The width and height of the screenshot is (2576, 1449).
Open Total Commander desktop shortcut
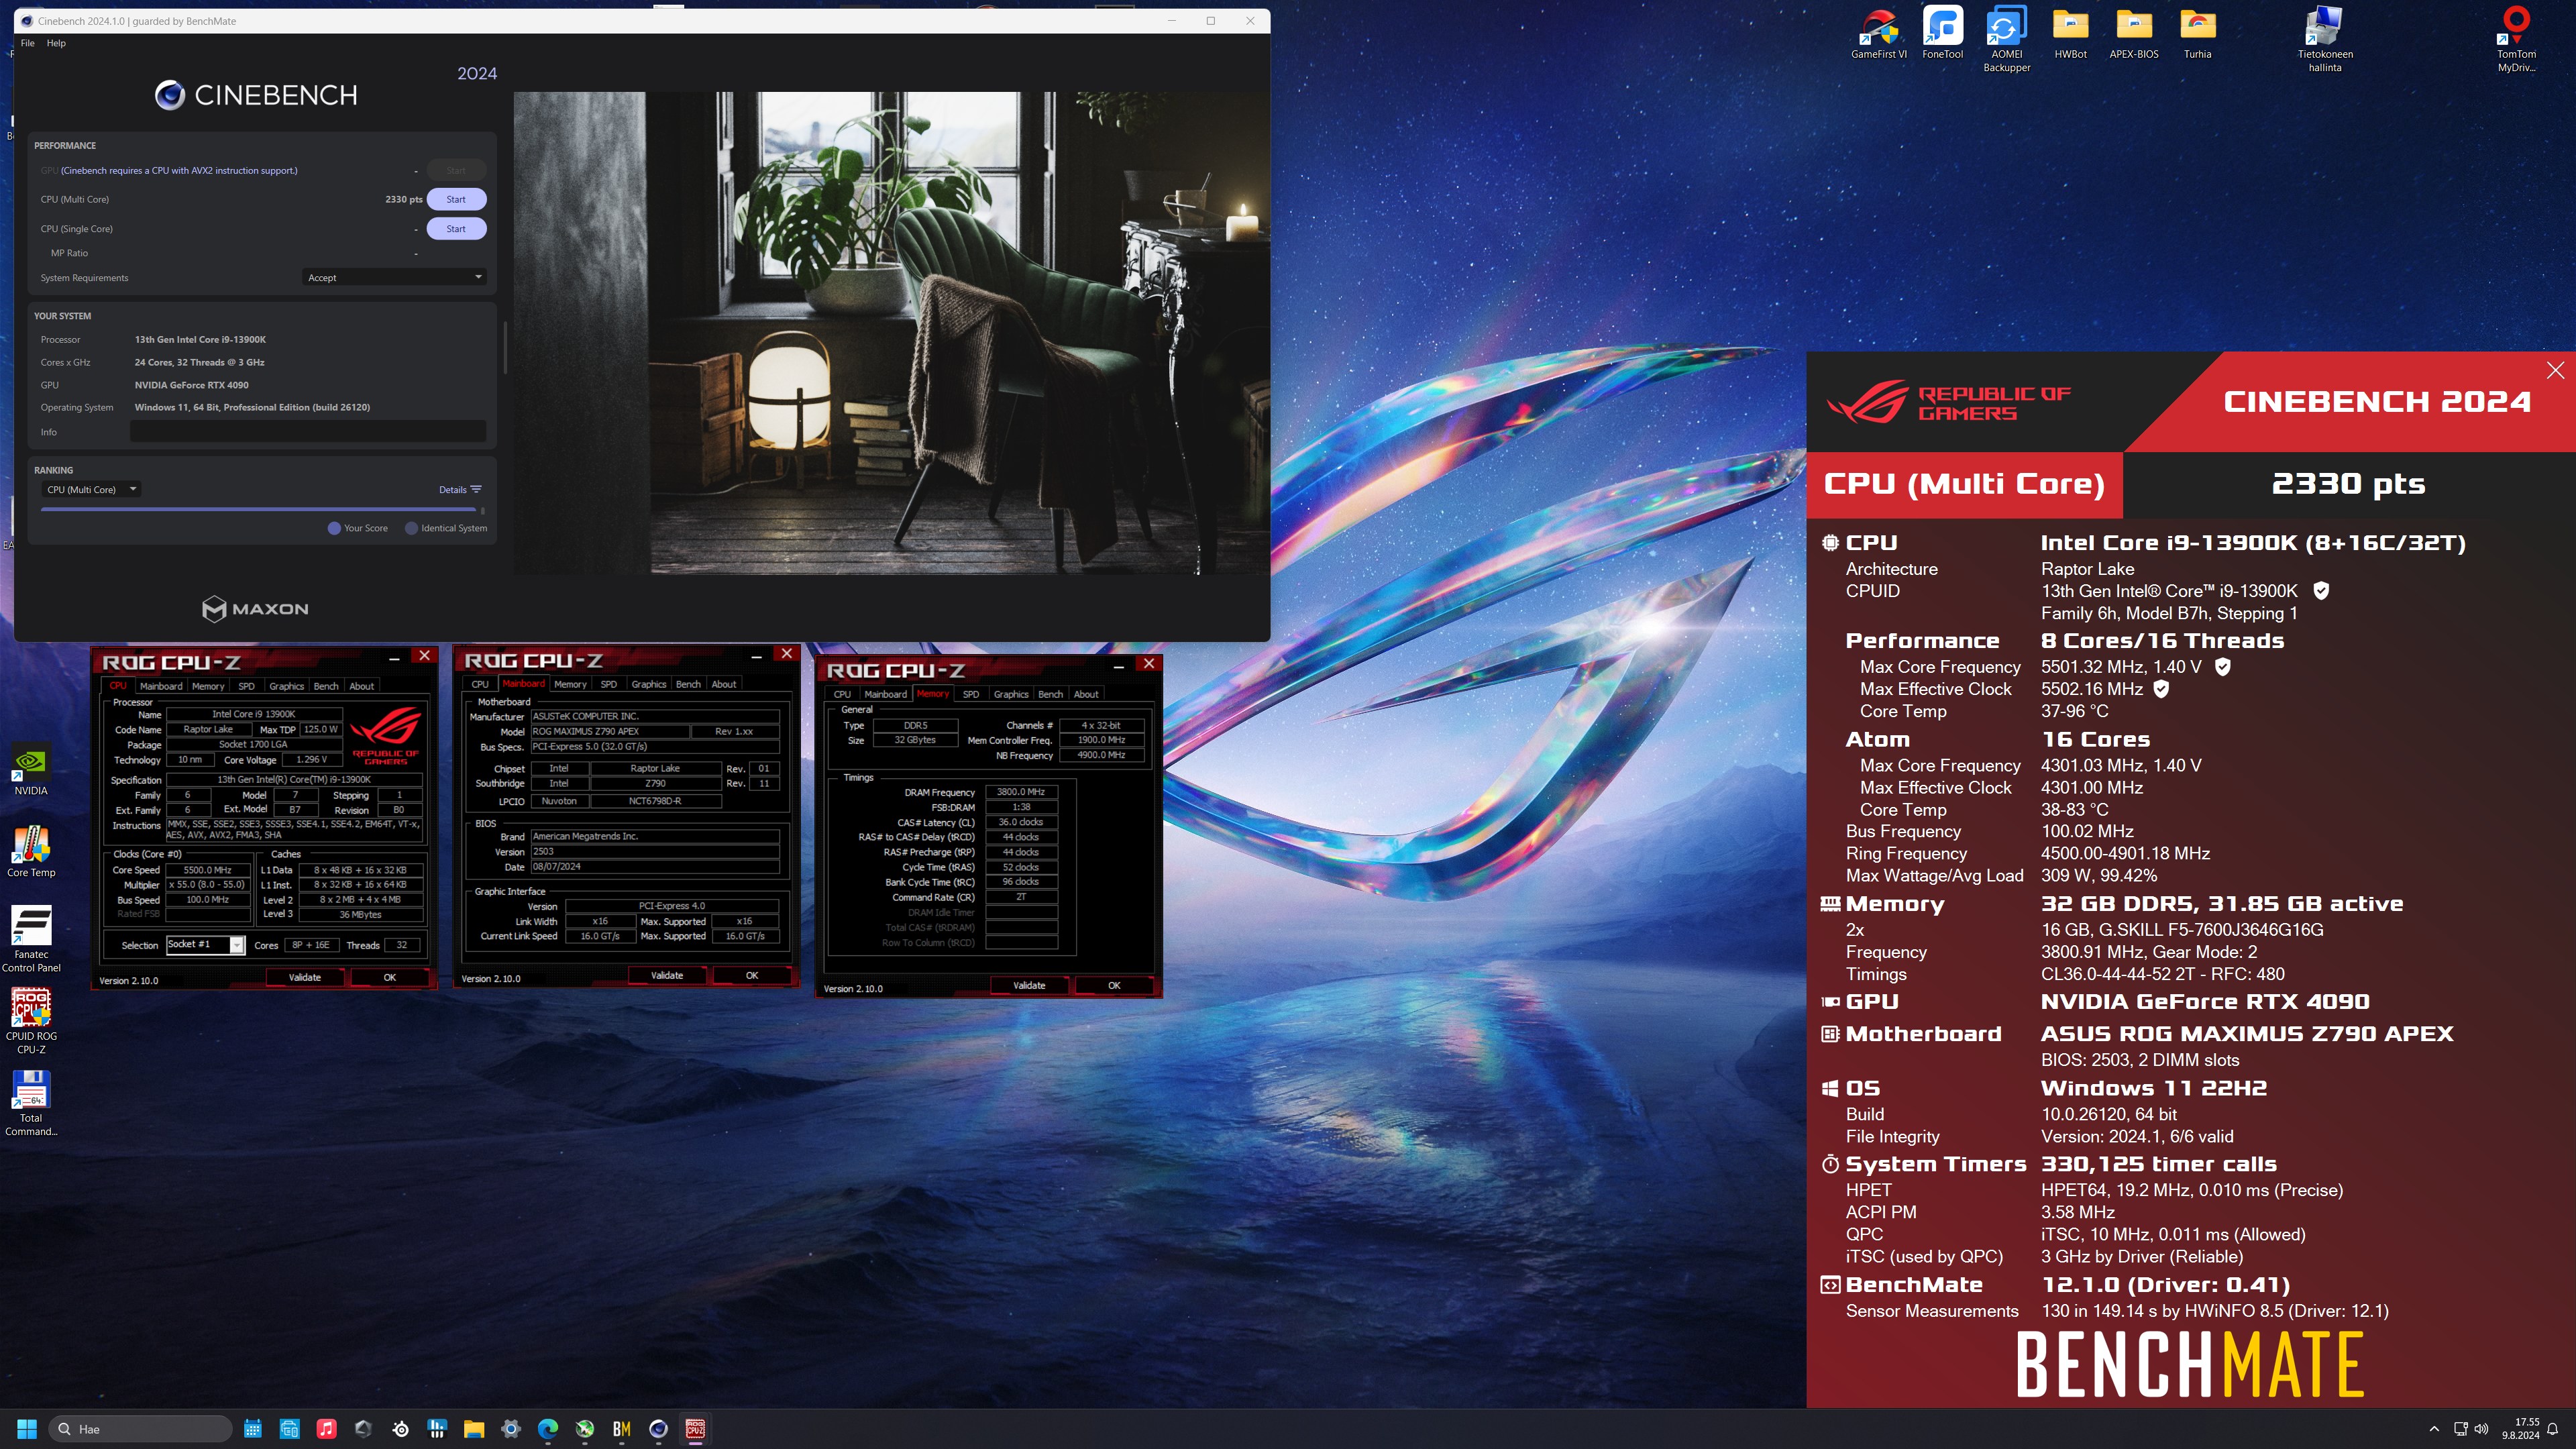pyautogui.click(x=30, y=1103)
